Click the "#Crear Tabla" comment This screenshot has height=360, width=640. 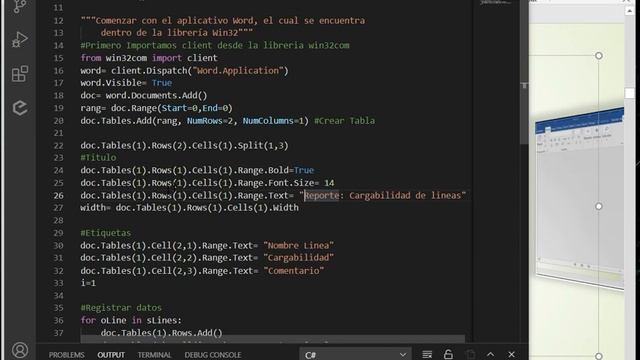point(344,121)
